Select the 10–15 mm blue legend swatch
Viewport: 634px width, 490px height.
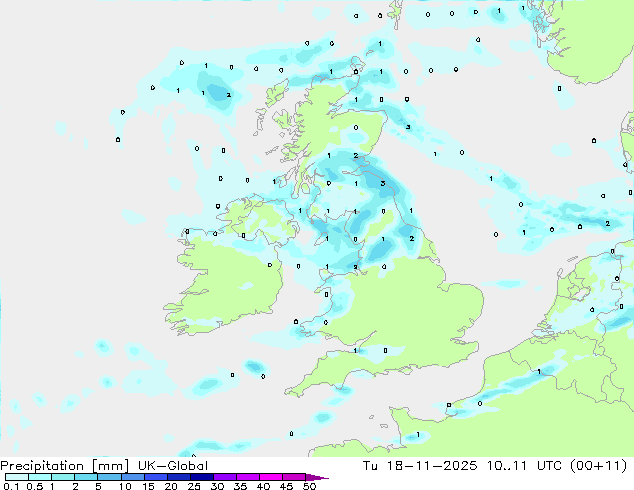click(133, 477)
